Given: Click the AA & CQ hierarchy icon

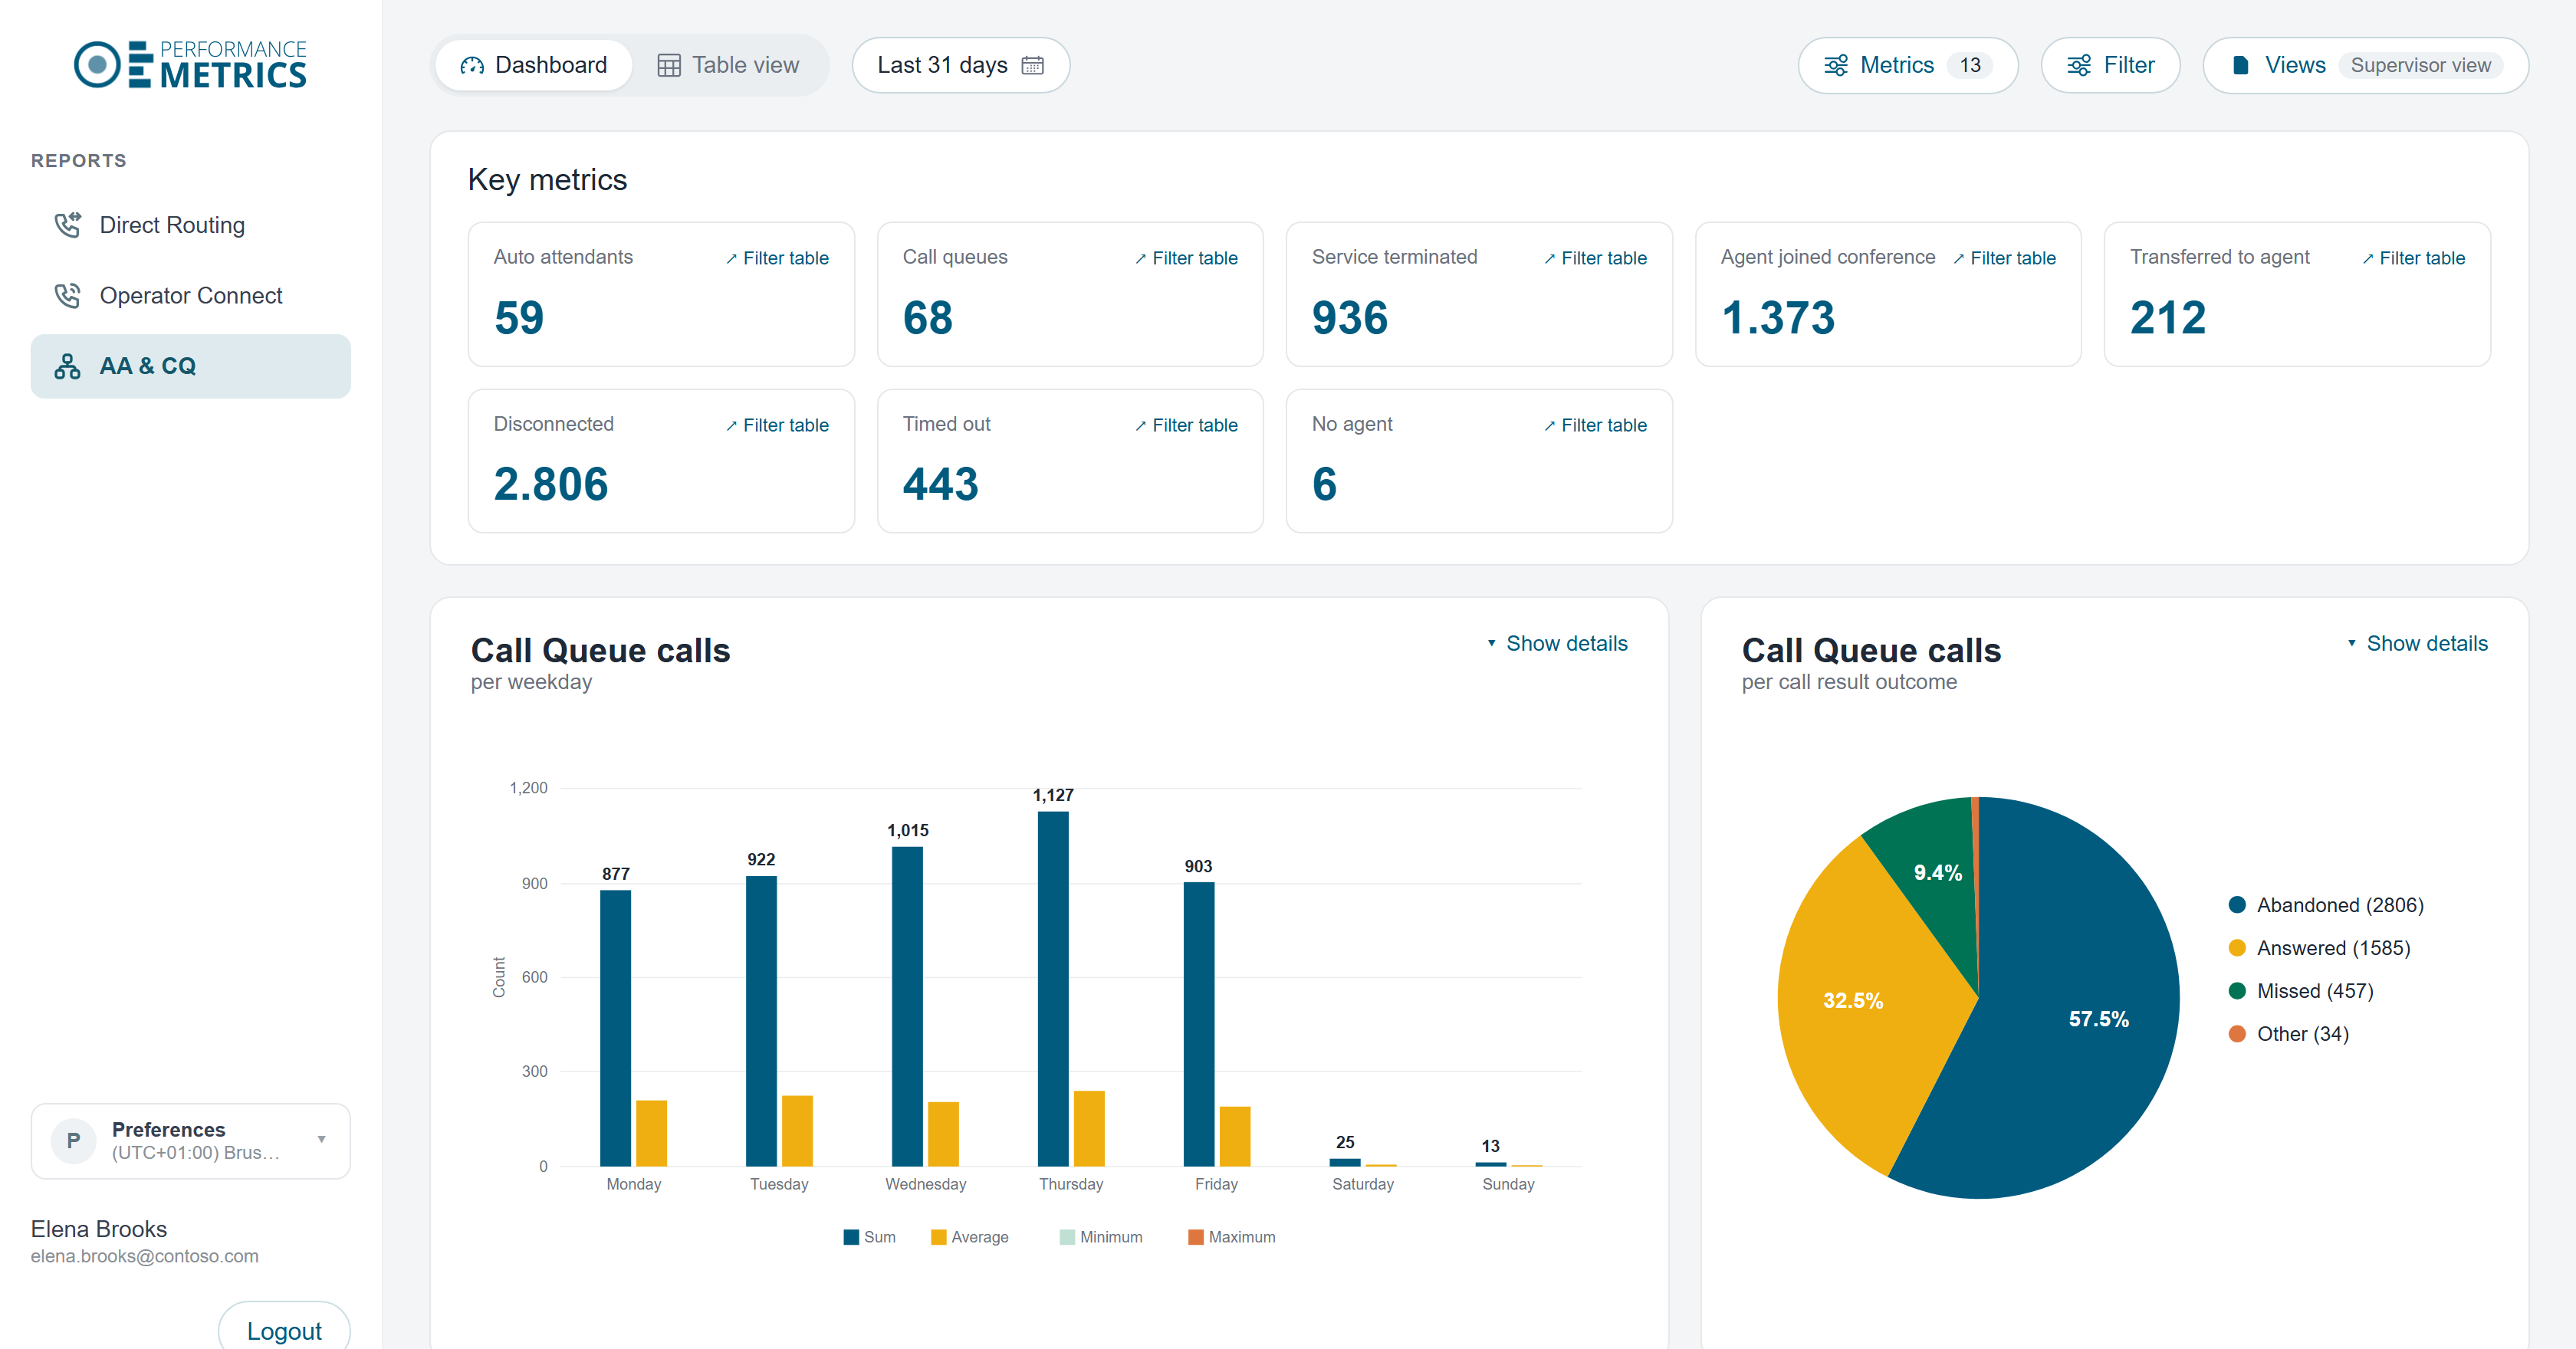Looking at the screenshot, I should click(x=67, y=366).
